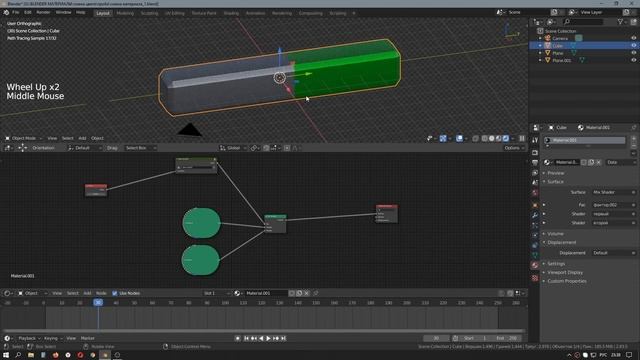
Task: Switch viewport to Solid shading icon
Action: [492, 138]
